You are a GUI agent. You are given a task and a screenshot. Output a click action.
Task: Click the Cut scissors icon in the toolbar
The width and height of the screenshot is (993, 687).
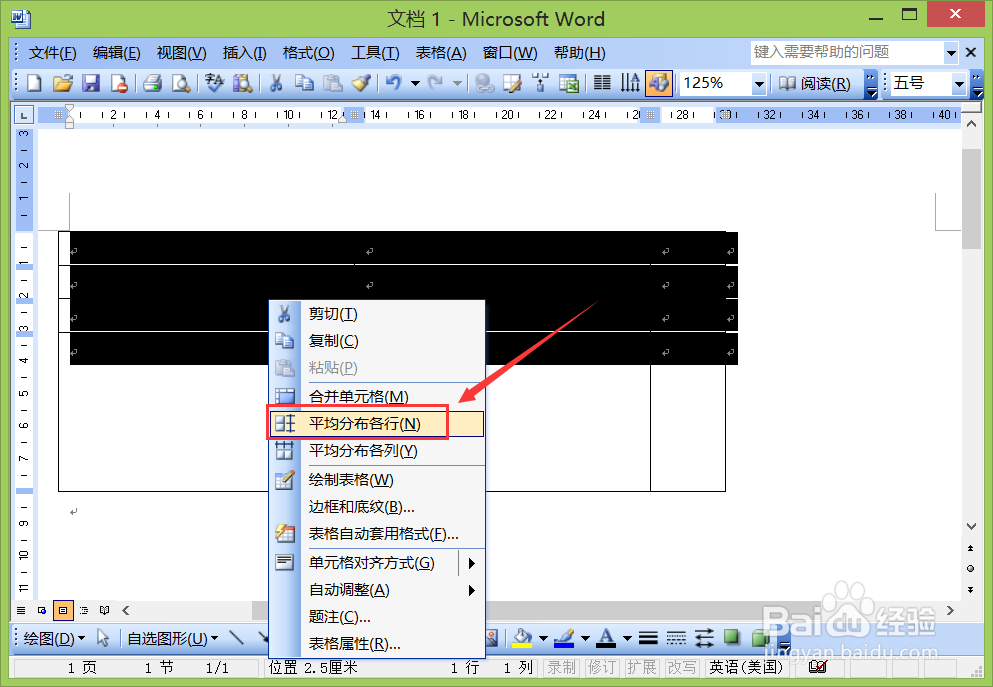pos(275,83)
